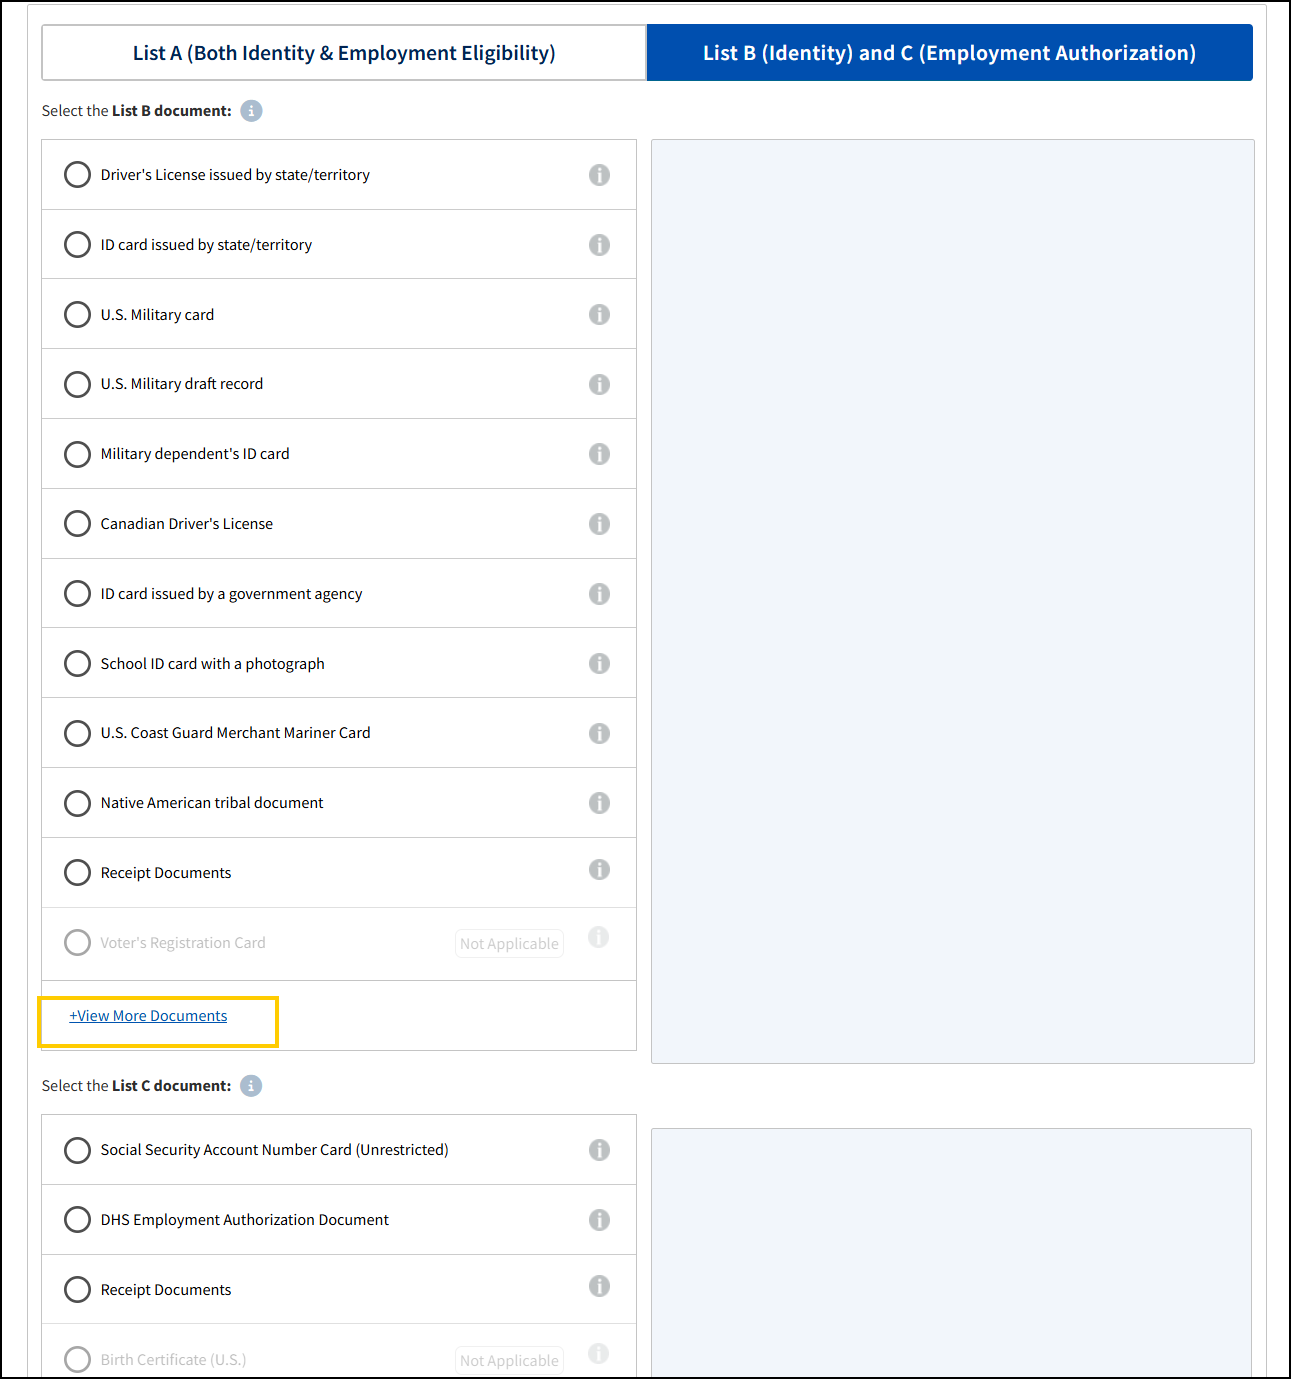This screenshot has height=1379, width=1291.
Task: Open info icon for Driver's License option
Action: pos(599,174)
